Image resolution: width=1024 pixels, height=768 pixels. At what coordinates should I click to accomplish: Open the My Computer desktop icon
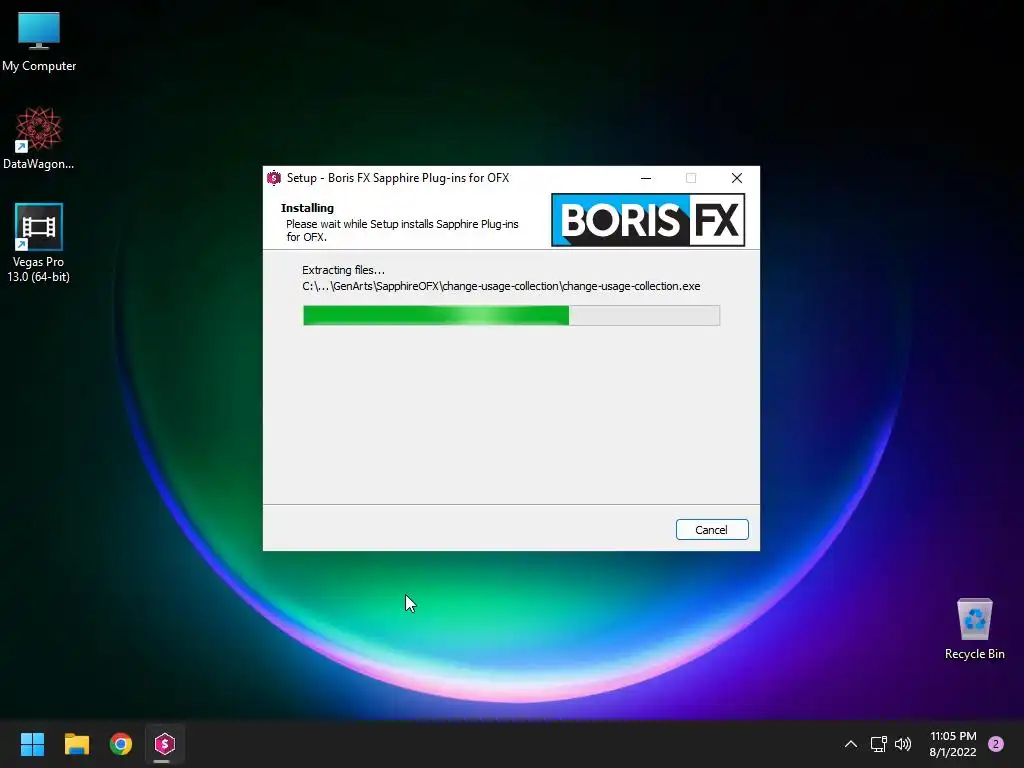click(39, 42)
